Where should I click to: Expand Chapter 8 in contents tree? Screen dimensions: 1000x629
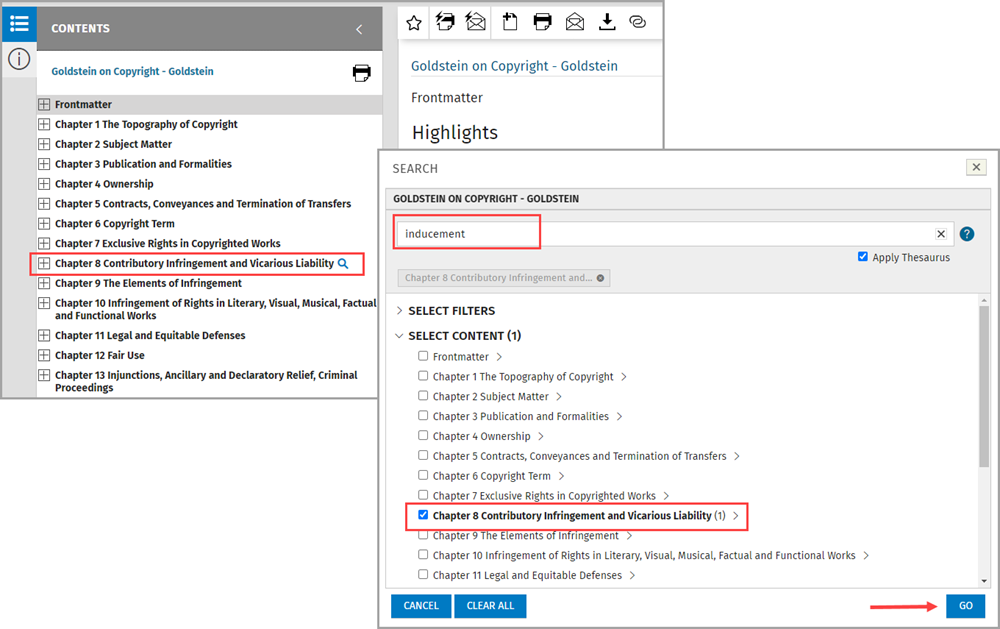pos(44,263)
